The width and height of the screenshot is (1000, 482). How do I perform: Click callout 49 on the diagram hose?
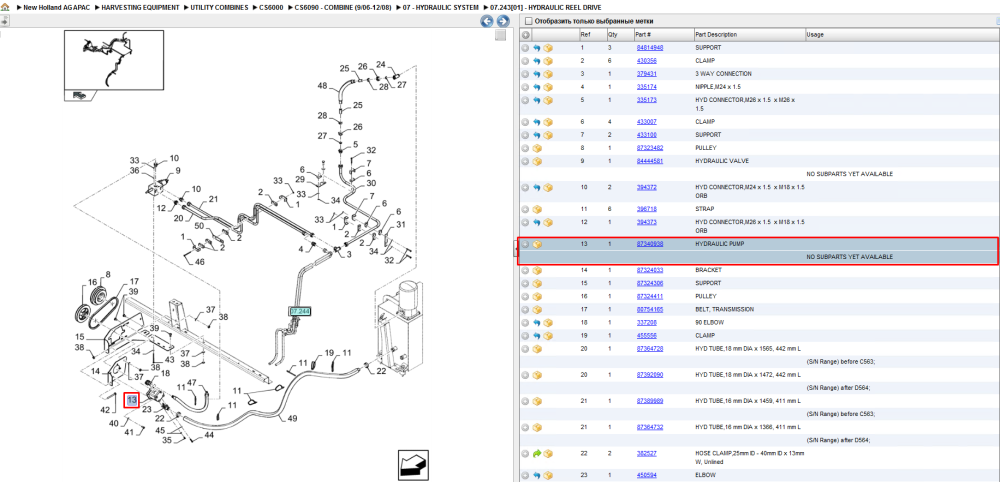292,419
